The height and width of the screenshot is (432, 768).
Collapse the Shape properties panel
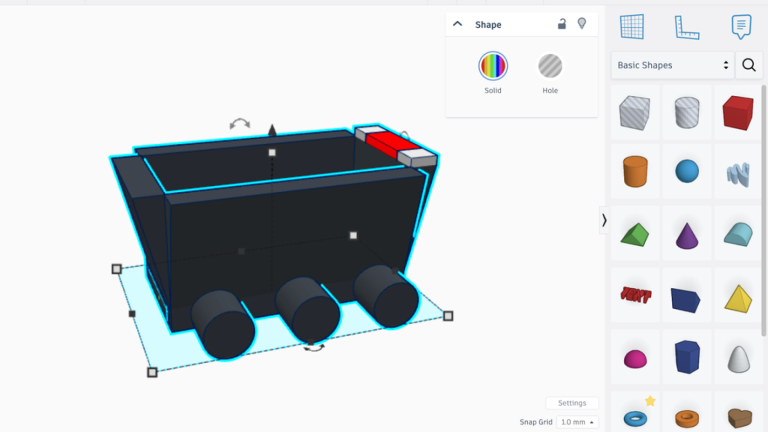(458, 24)
